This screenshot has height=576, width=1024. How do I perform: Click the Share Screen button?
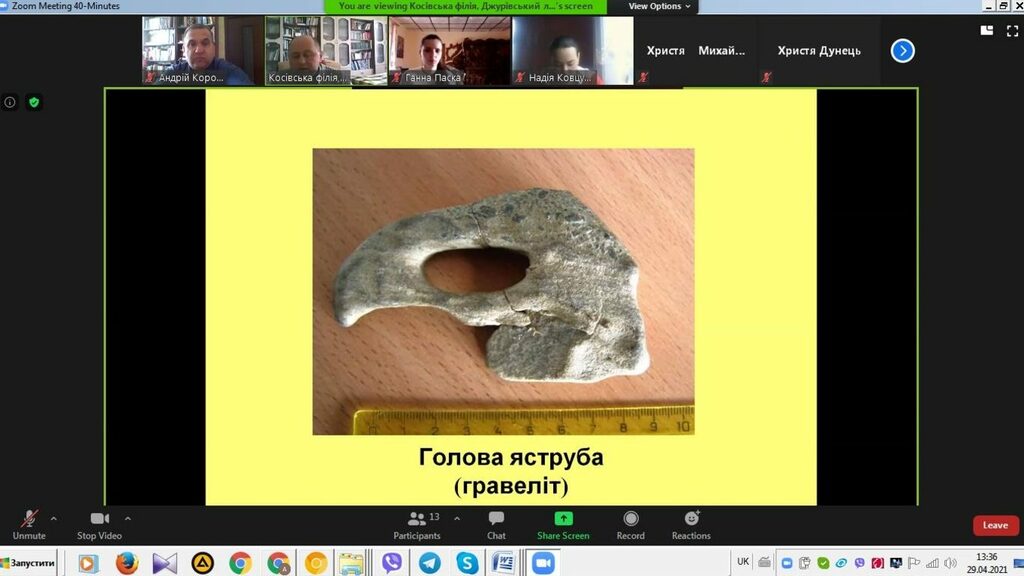(x=563, y=524)
